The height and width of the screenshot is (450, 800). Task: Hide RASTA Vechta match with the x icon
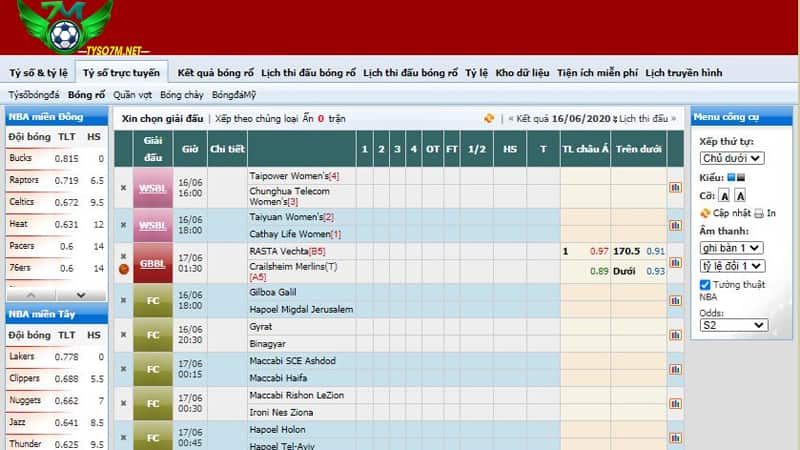click(x=123, y=256)
